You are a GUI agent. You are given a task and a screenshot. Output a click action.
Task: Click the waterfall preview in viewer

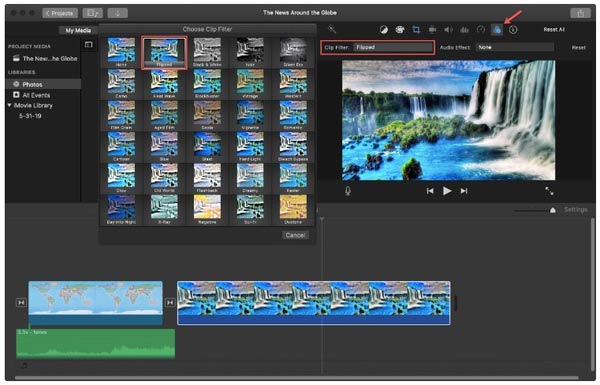[448, 120]
